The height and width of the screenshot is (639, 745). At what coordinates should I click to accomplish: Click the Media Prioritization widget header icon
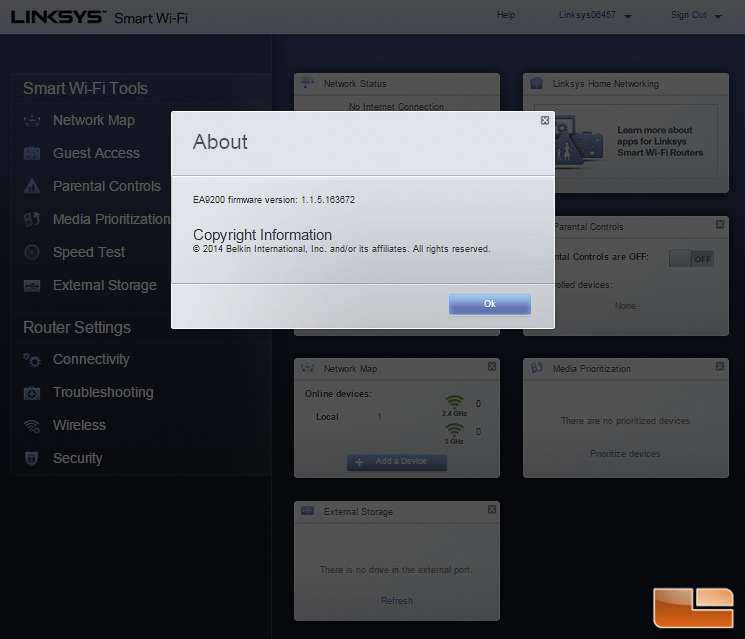pyautogui.click(x=536, y=368)
